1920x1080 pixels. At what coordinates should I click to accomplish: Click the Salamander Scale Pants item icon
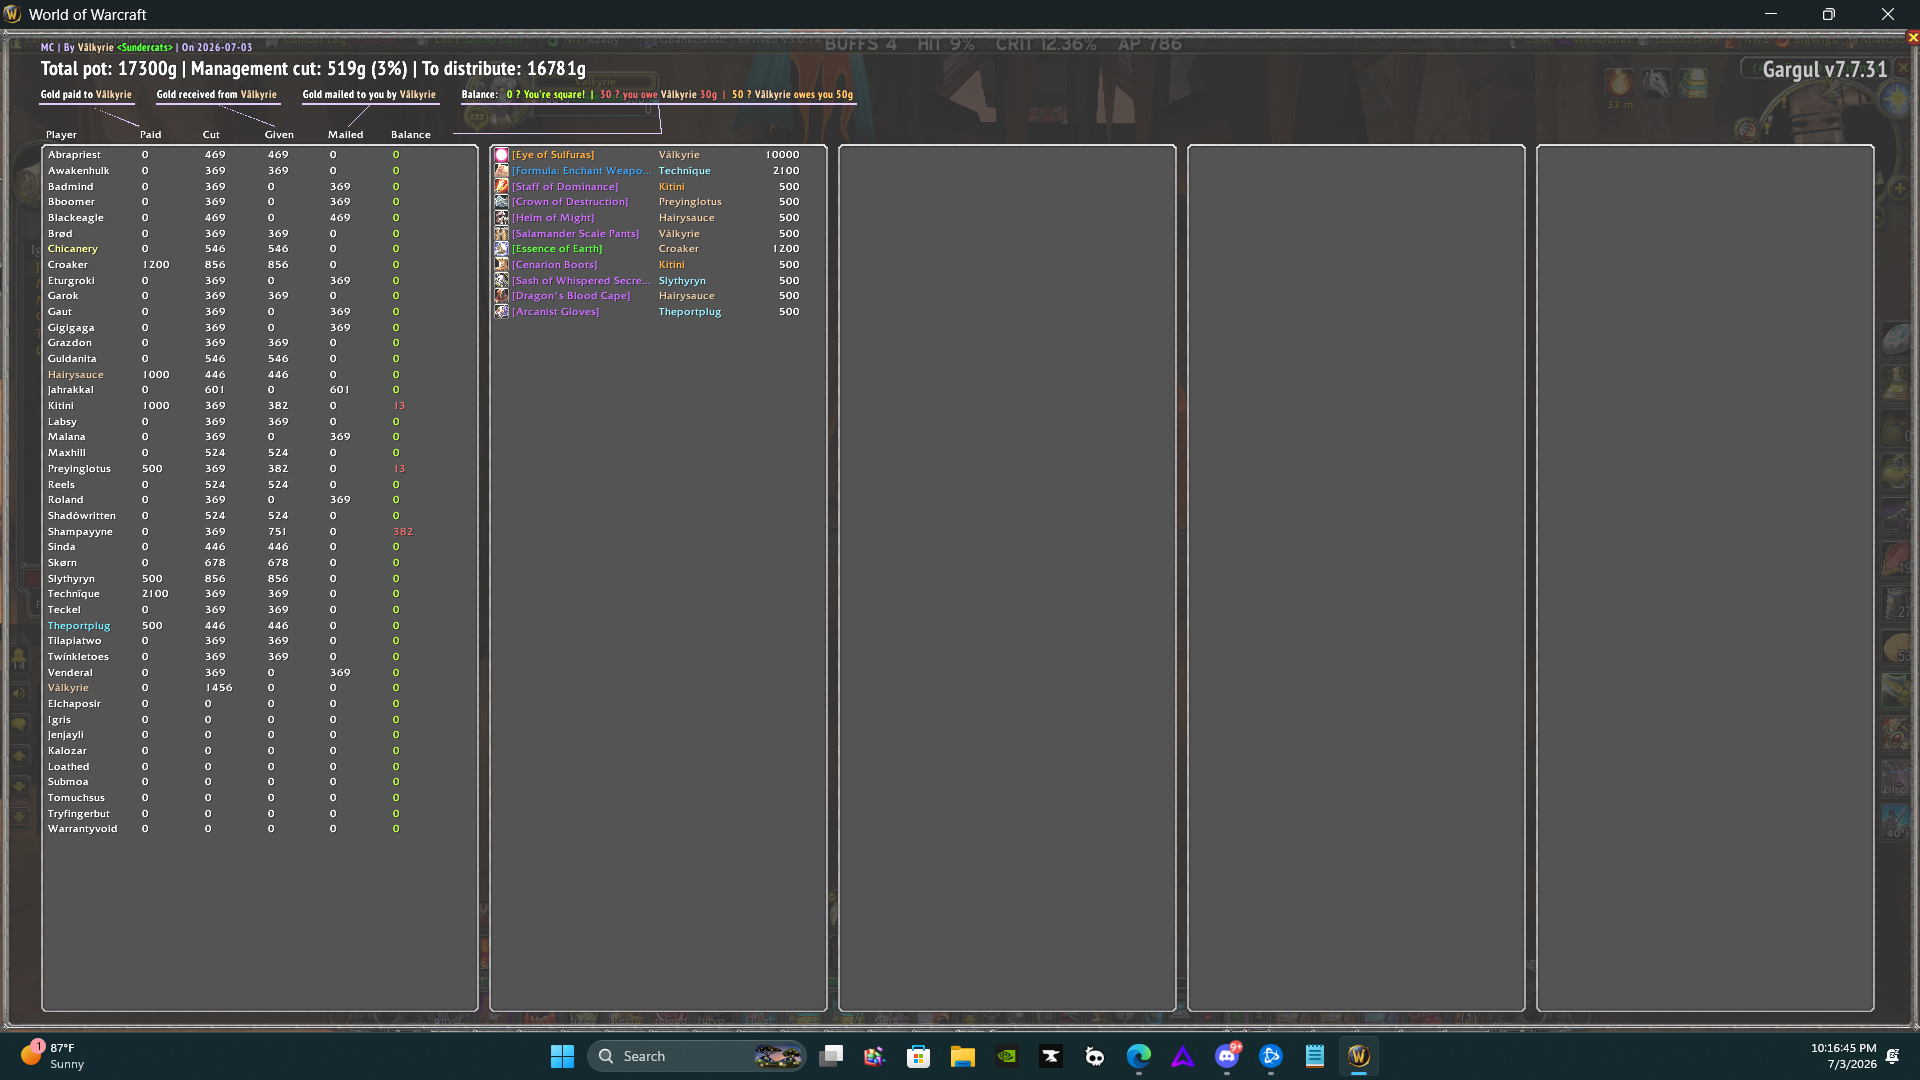coord(502,234)
